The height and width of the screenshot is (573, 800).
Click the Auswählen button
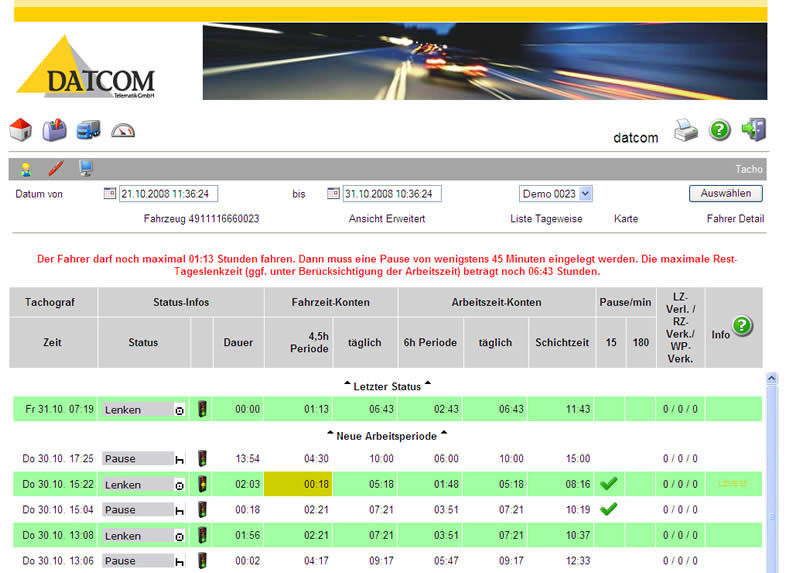click(x=725, y=194)
